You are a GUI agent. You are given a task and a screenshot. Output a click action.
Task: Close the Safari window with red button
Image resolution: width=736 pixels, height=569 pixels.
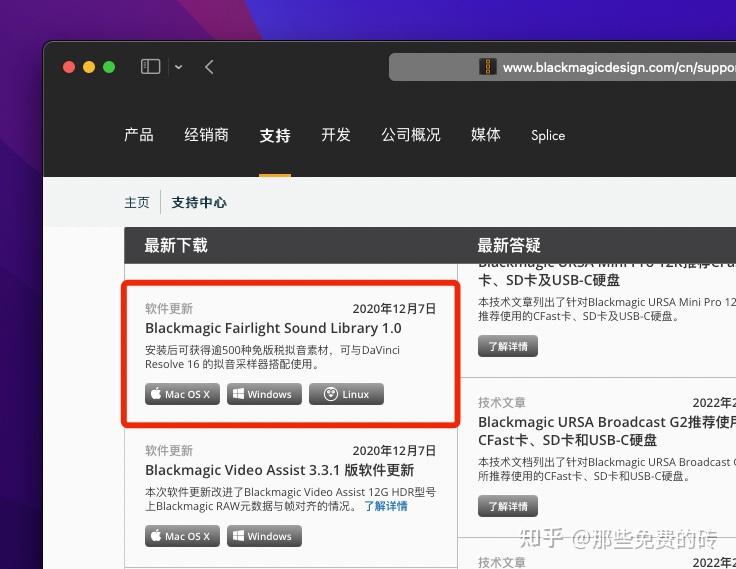tap(69, 67)
